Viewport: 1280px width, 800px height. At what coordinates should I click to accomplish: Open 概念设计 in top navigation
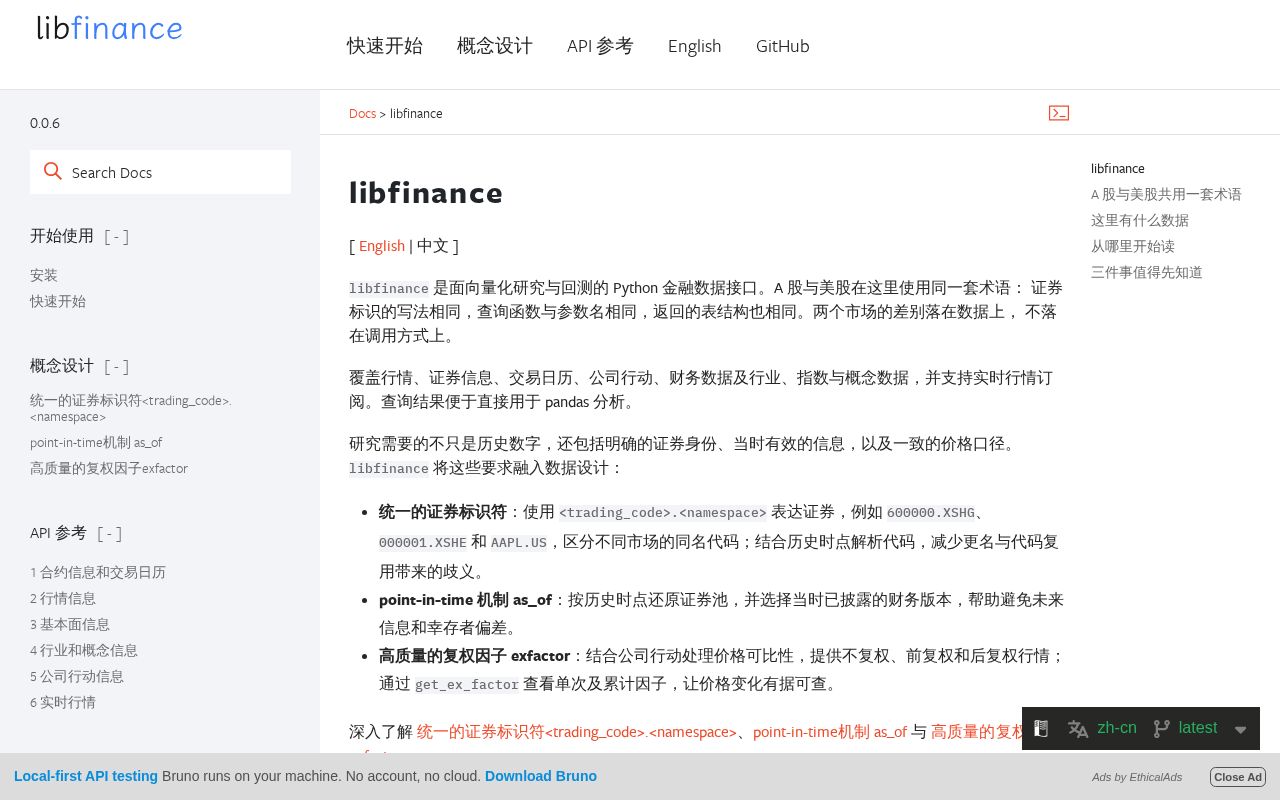495,46
